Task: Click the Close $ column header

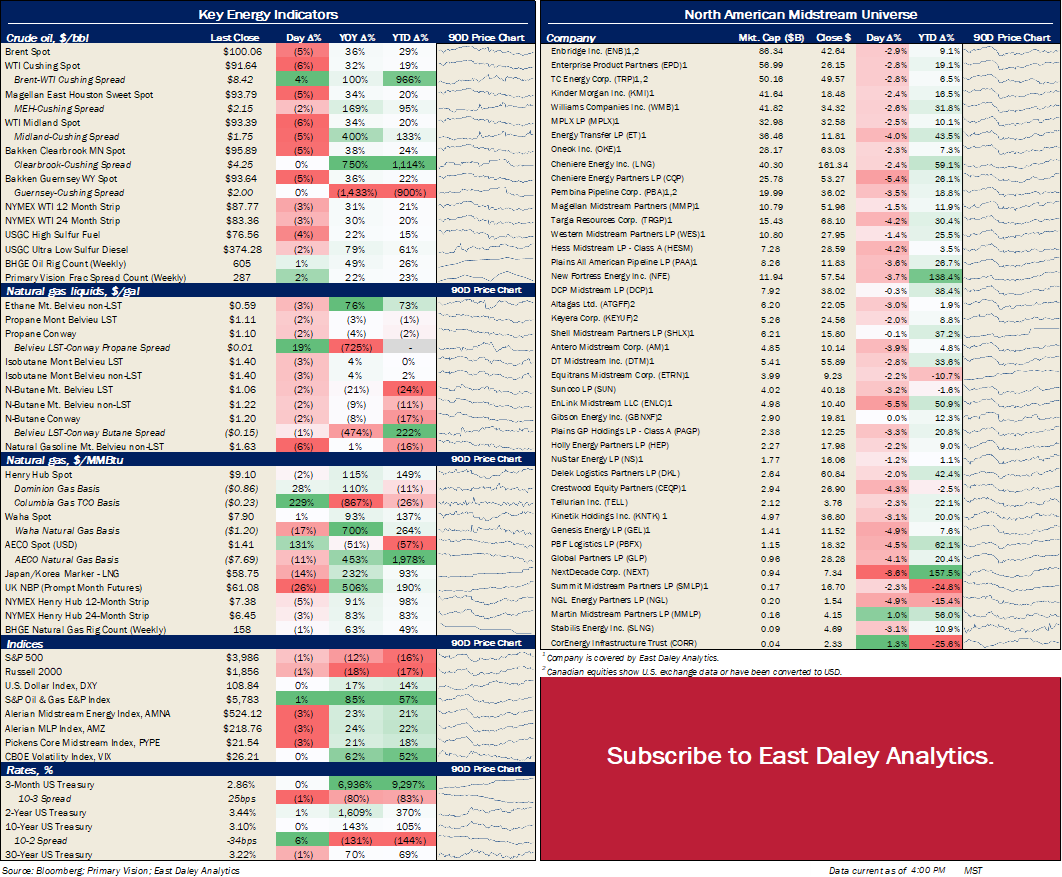Action: (834, 38)
